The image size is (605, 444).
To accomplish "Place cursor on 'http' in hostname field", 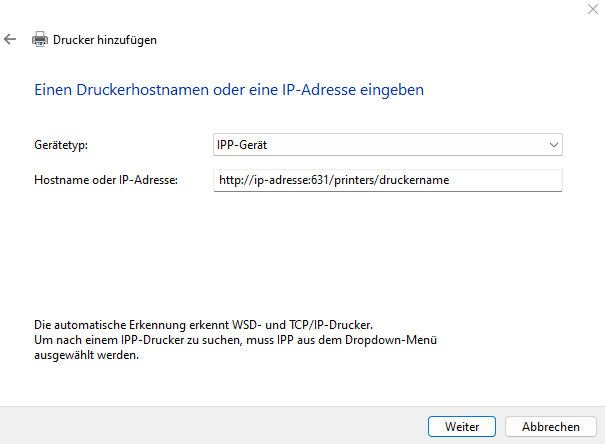I will 229,180.
